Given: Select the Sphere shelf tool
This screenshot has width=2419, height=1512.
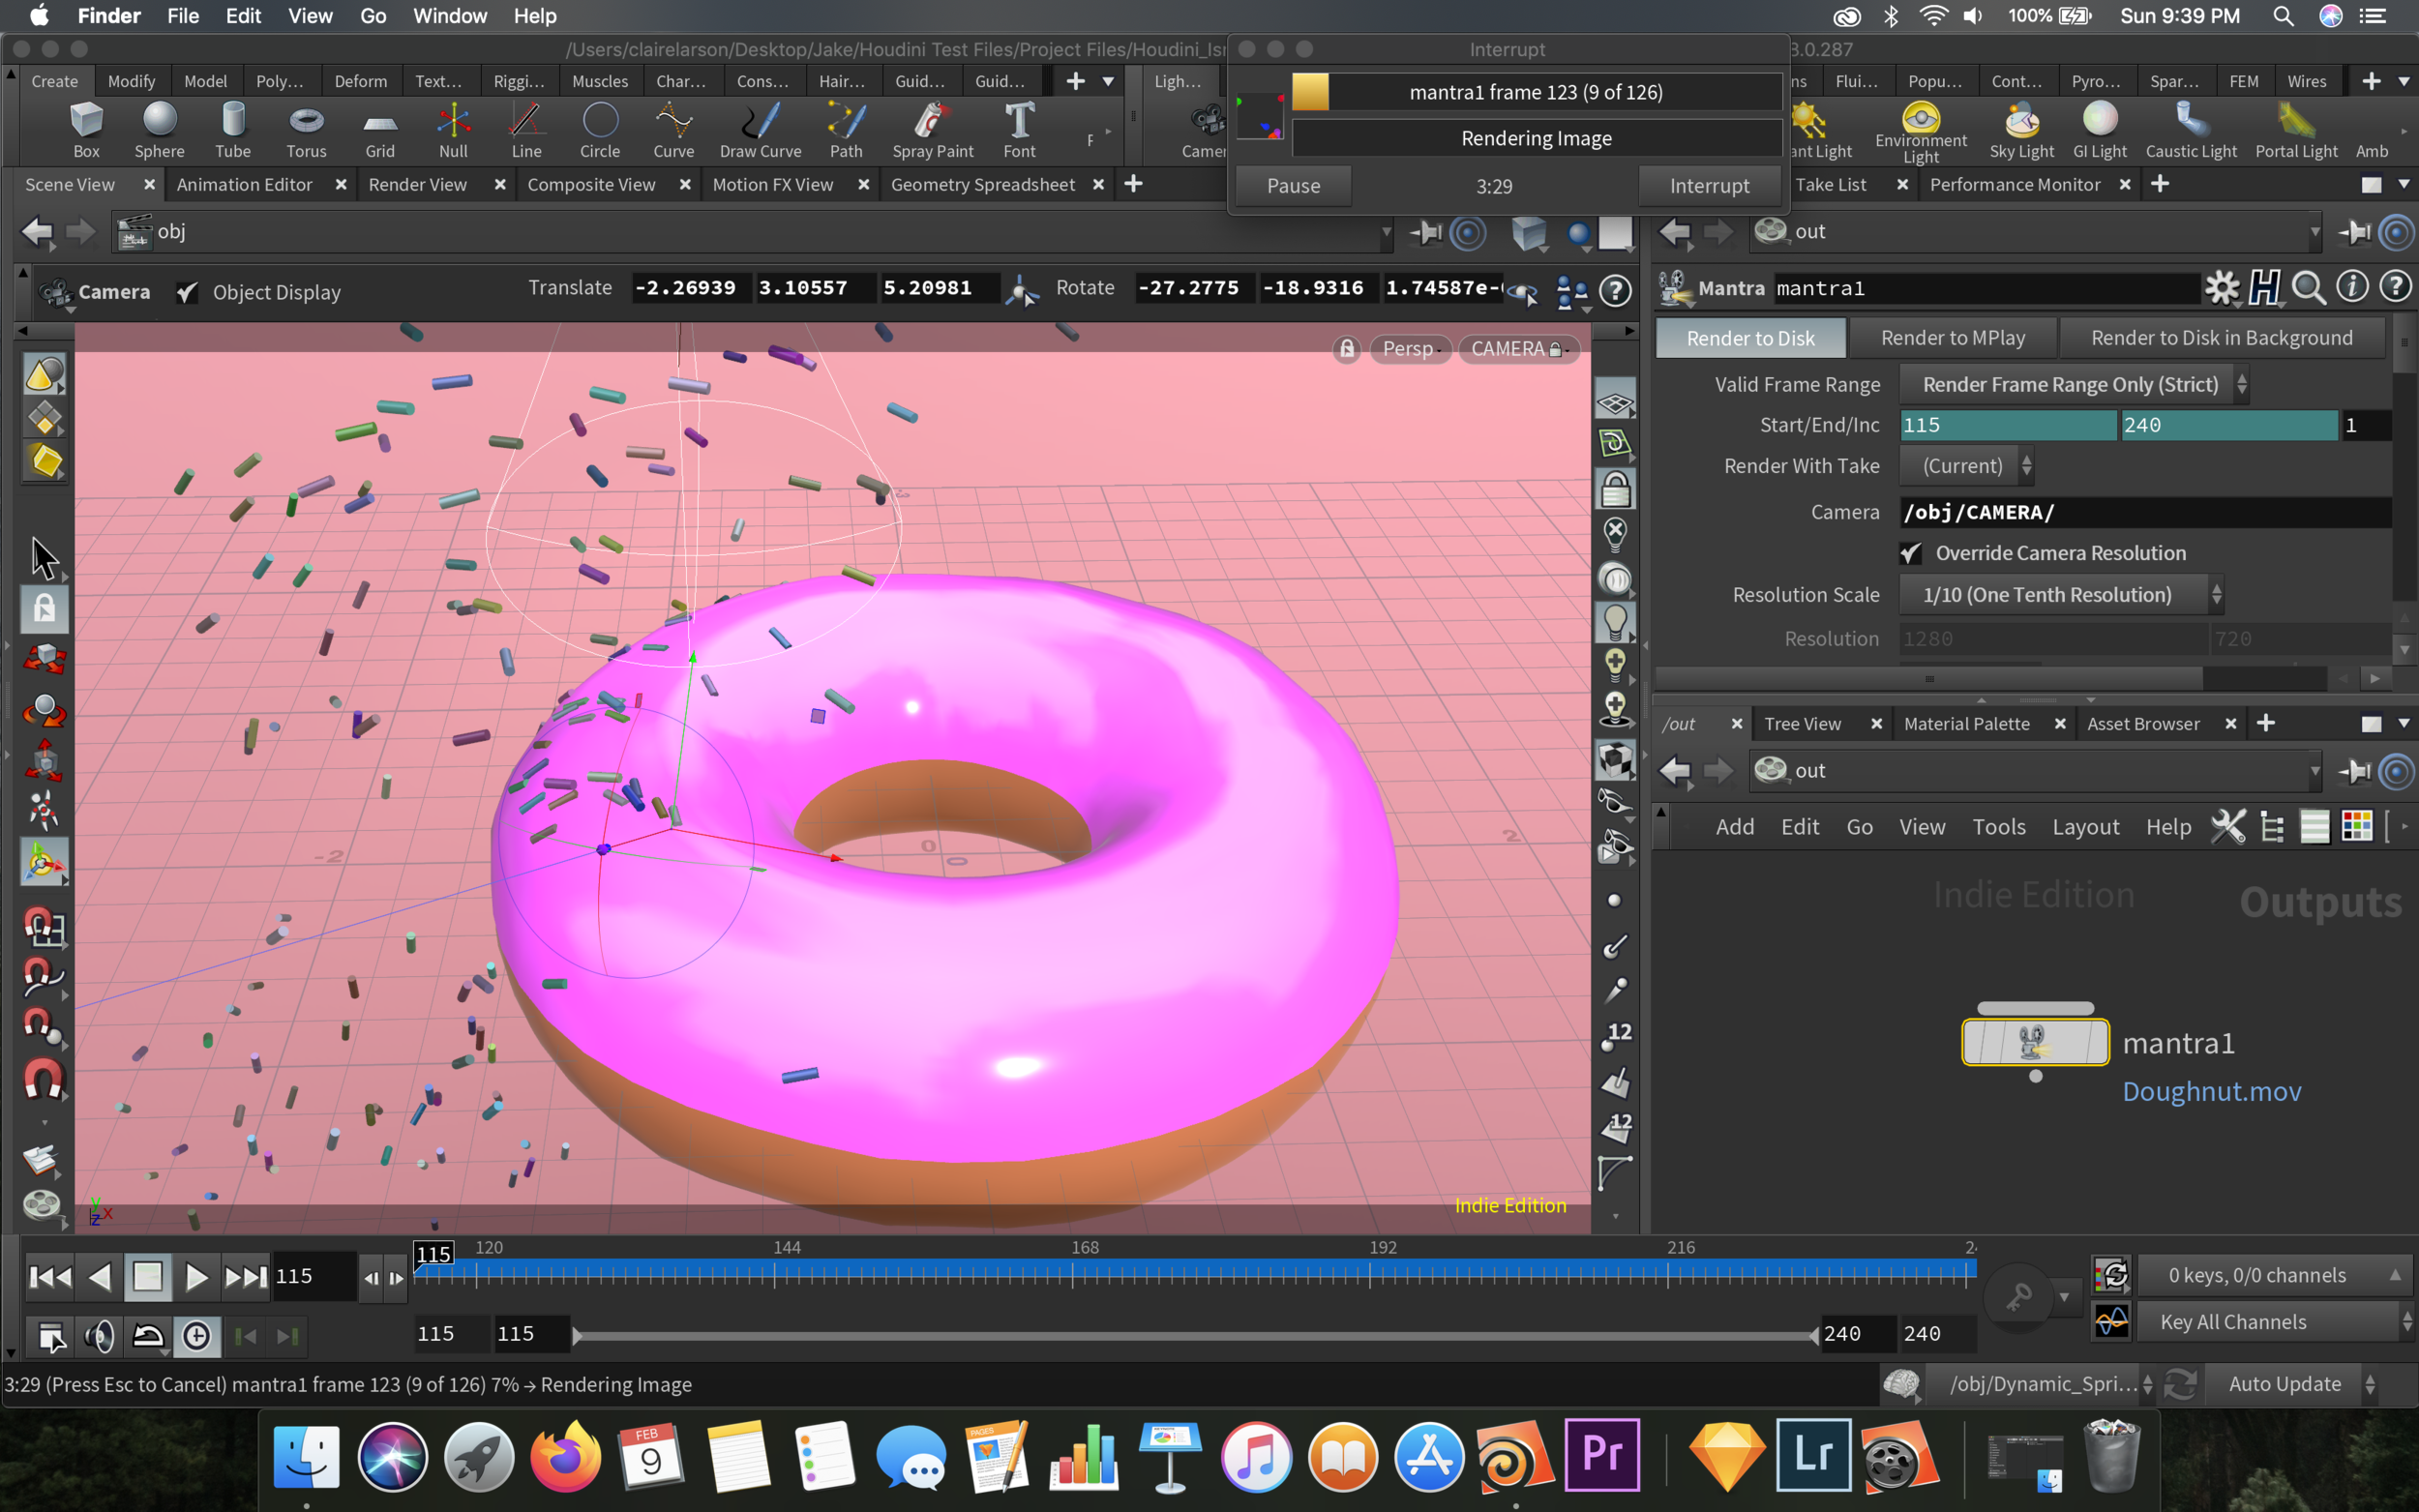Looking at the screenshot, I should click(x=159, y=130).
